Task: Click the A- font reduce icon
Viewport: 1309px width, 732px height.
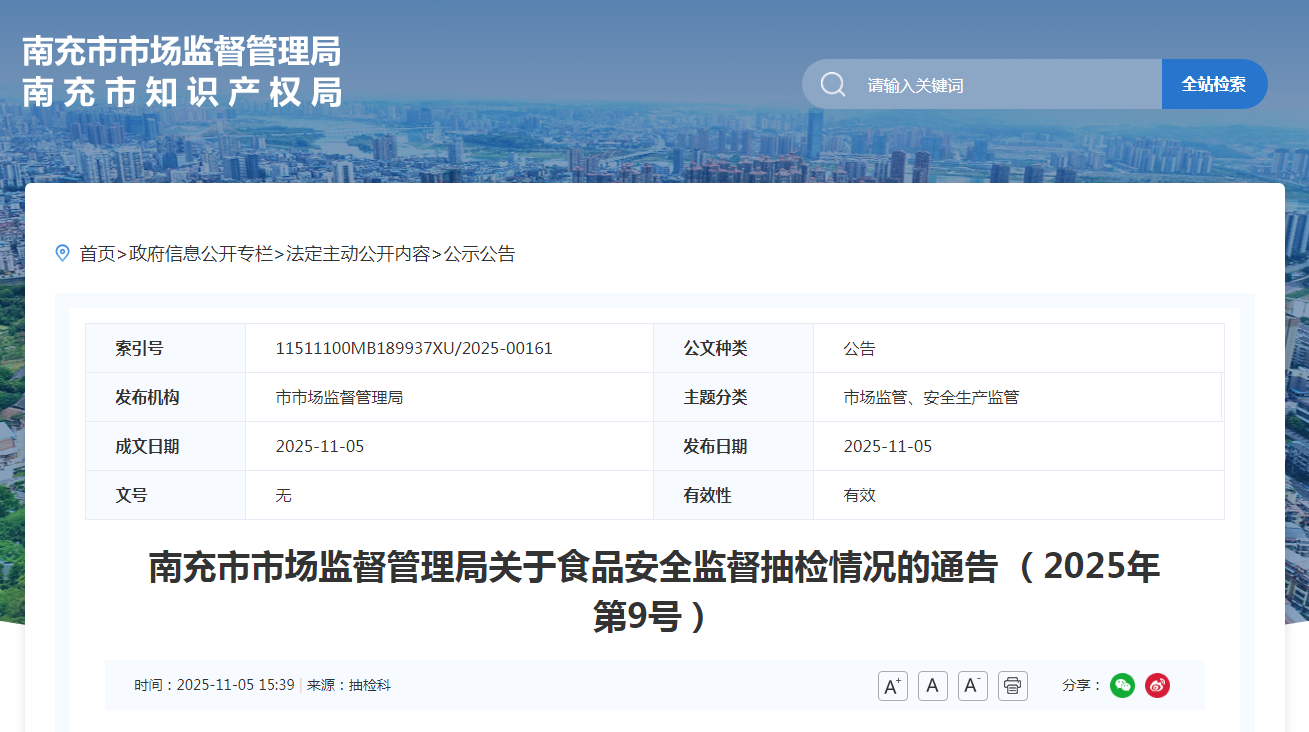Action: pos(971,685)
